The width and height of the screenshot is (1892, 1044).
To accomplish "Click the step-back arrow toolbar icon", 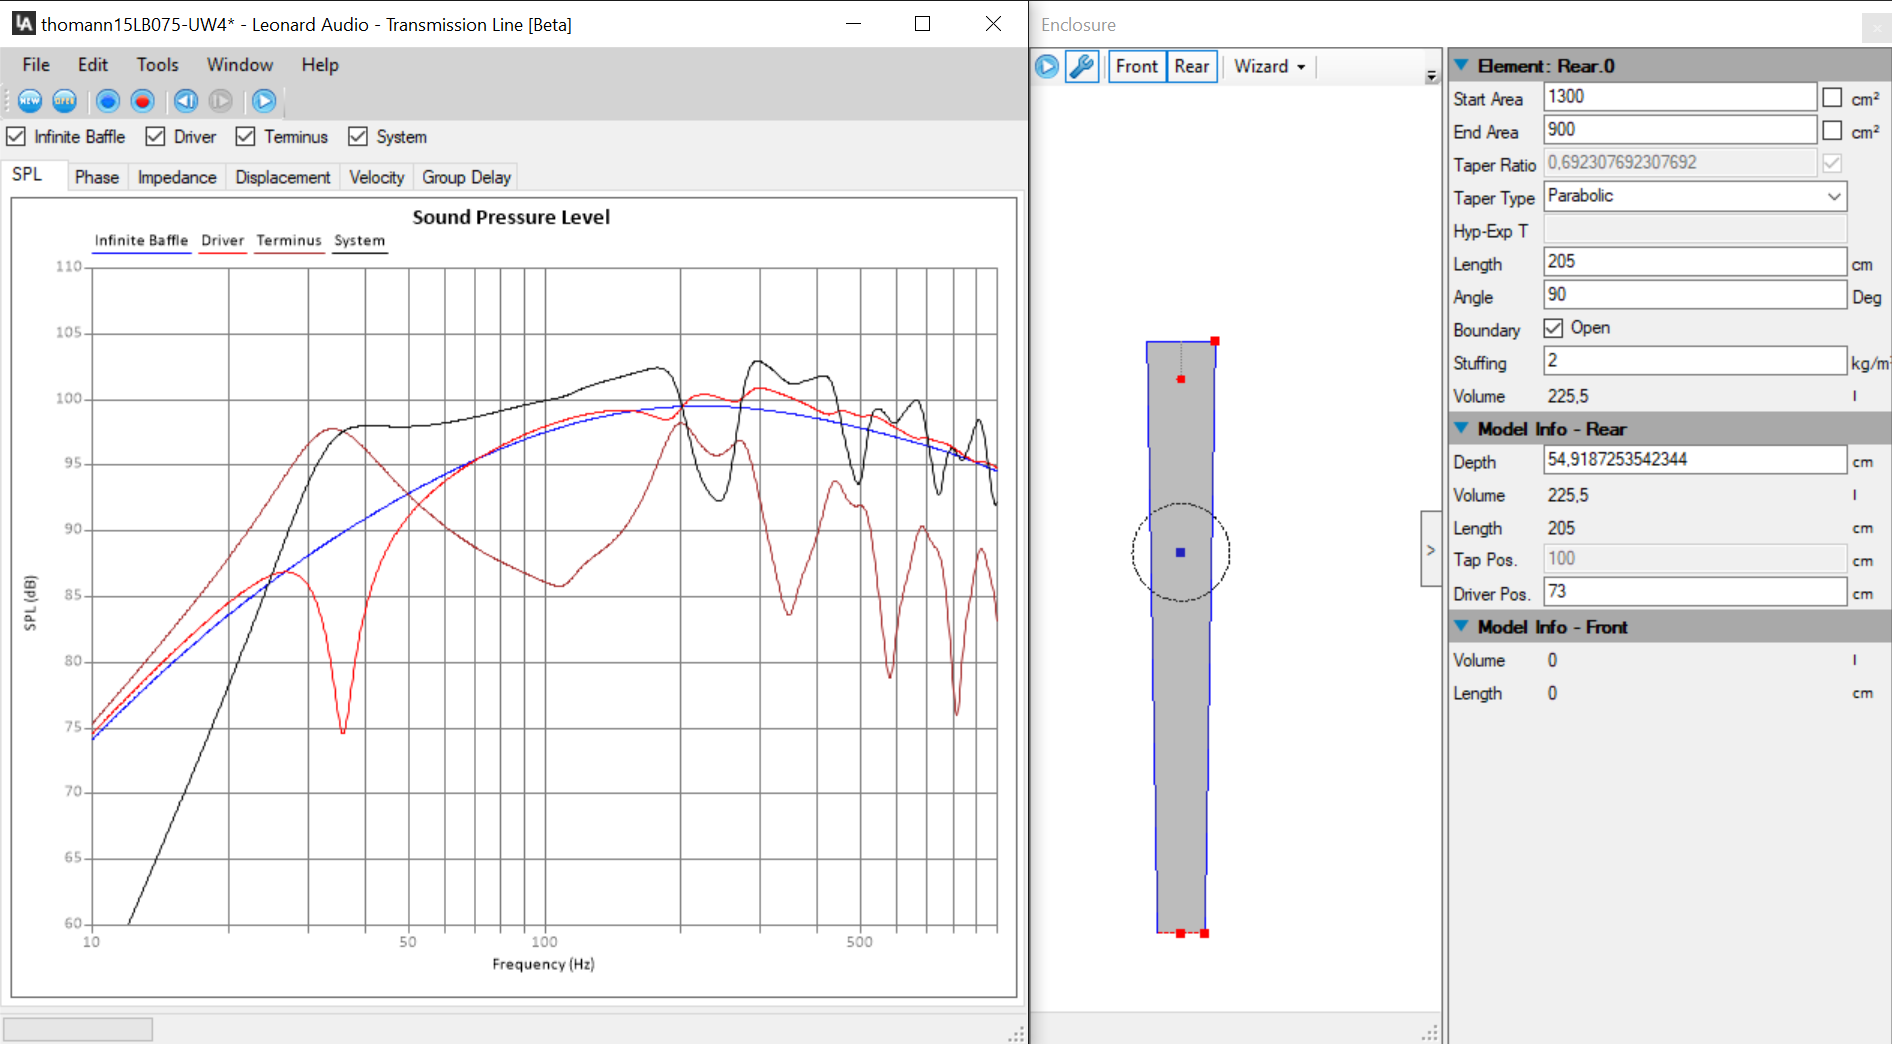I will (186, 101).
